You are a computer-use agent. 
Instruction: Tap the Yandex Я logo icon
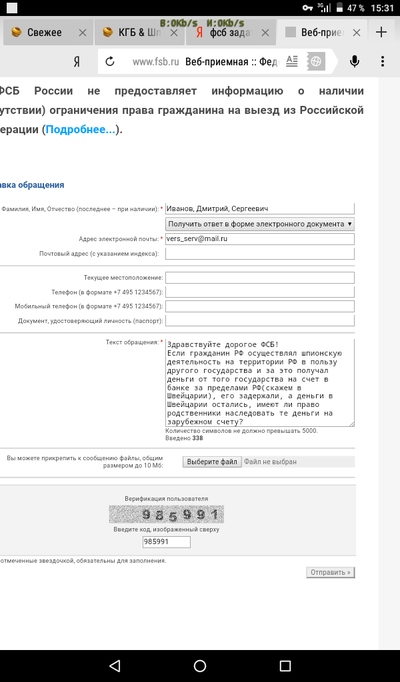pyautogui.click(x=77, y=62)
